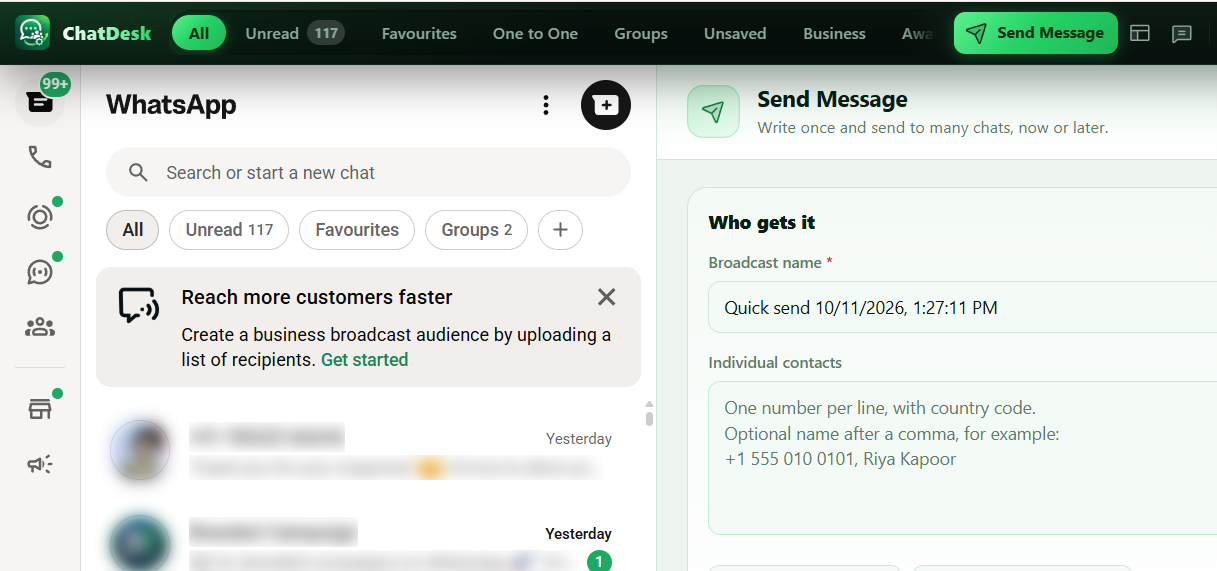The image size is (1217, 571).
Task: Switch to Business tab
Action: click(x=834, y=33)
